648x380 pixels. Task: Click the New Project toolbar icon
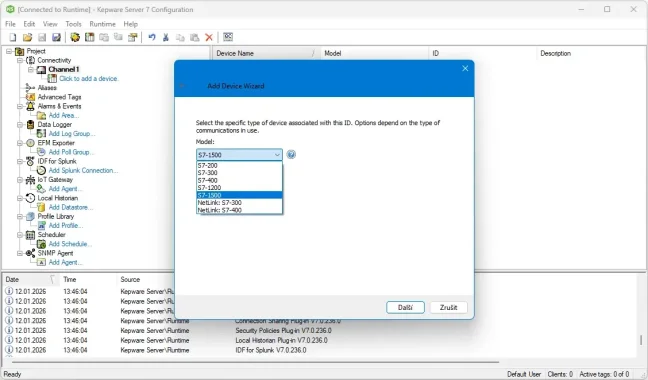13,38
